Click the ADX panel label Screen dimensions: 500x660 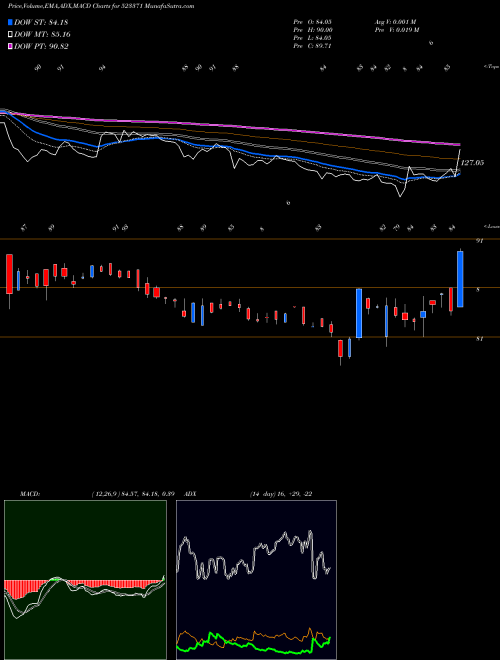coord(190,494)
